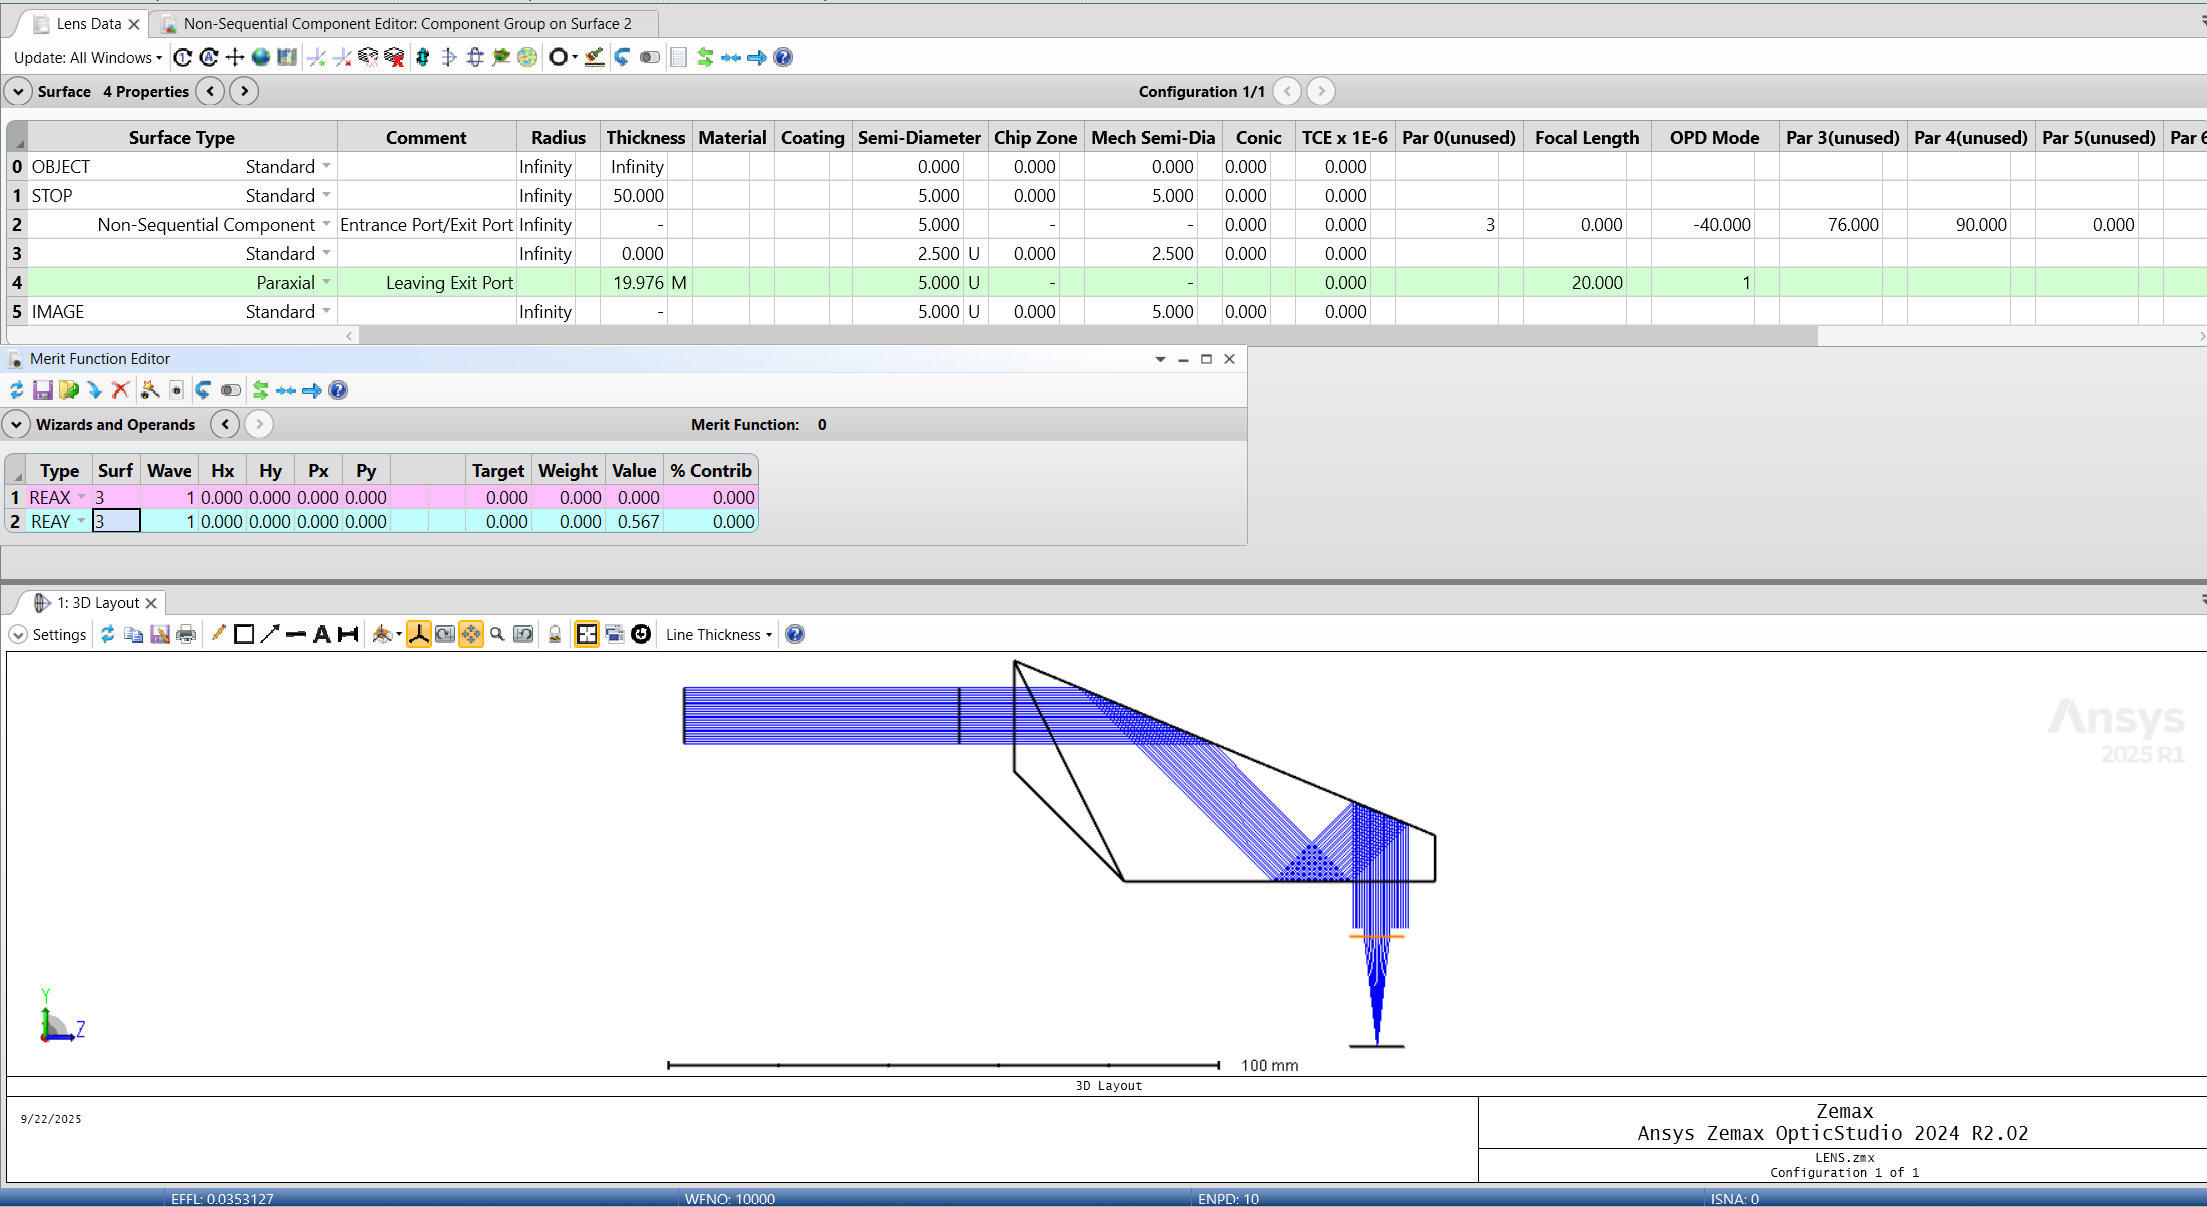Go to next surface properties arrow

[244, 91]
